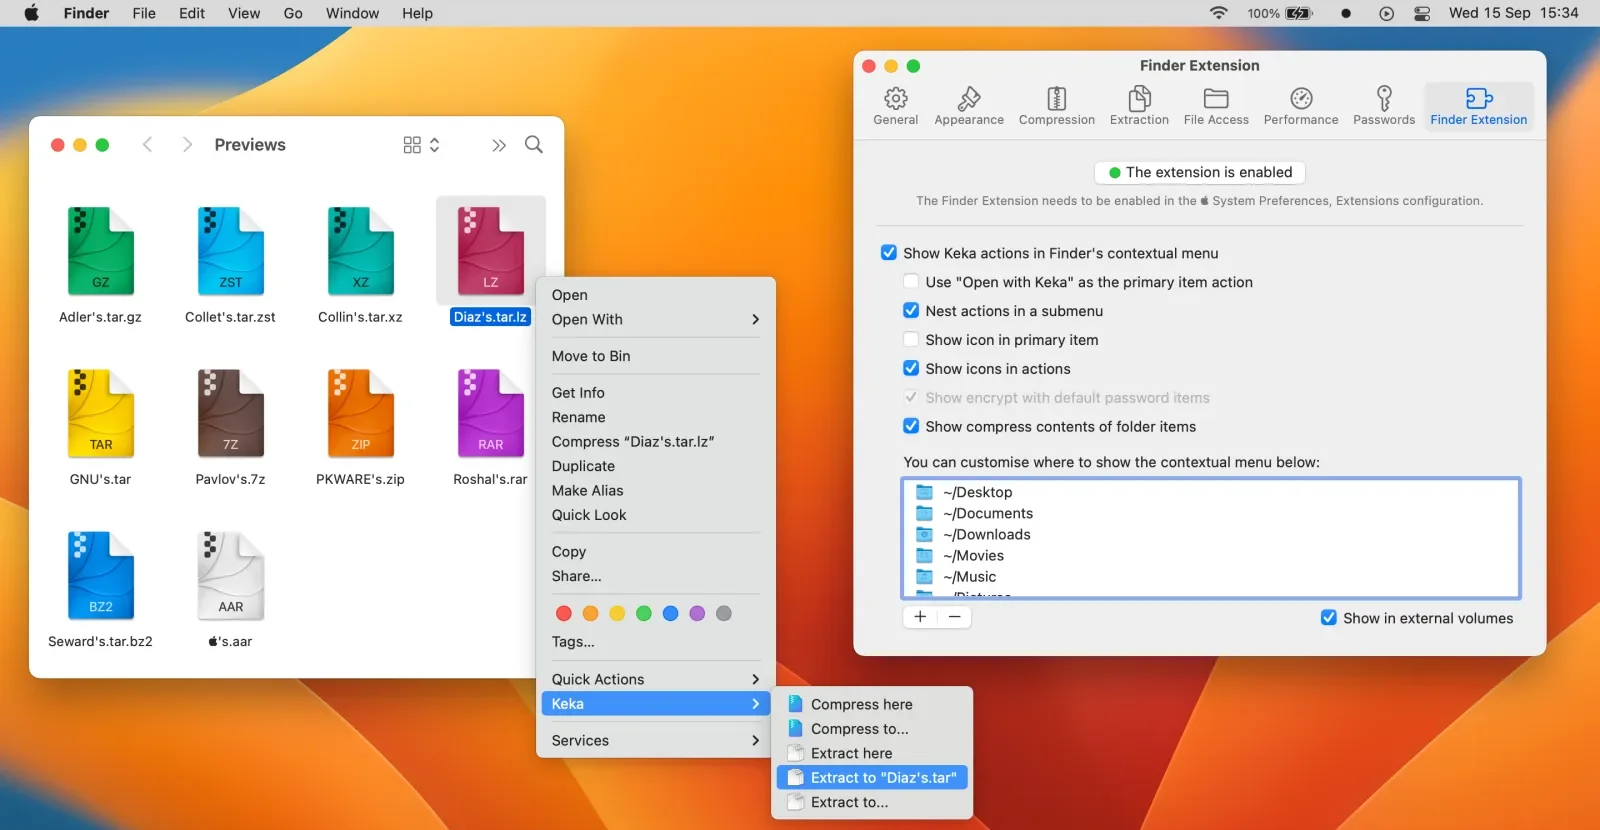This screenshot has width=1600, height=830.
Task: Enable Use "Open with Keka" as primary action
Action: point(911,282)
